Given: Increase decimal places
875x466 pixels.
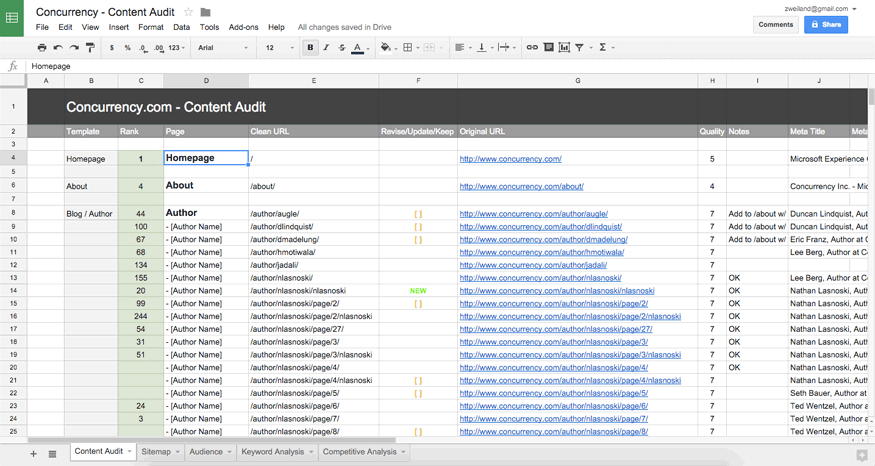Looking at the screenshot, I should tap(159, 47).
